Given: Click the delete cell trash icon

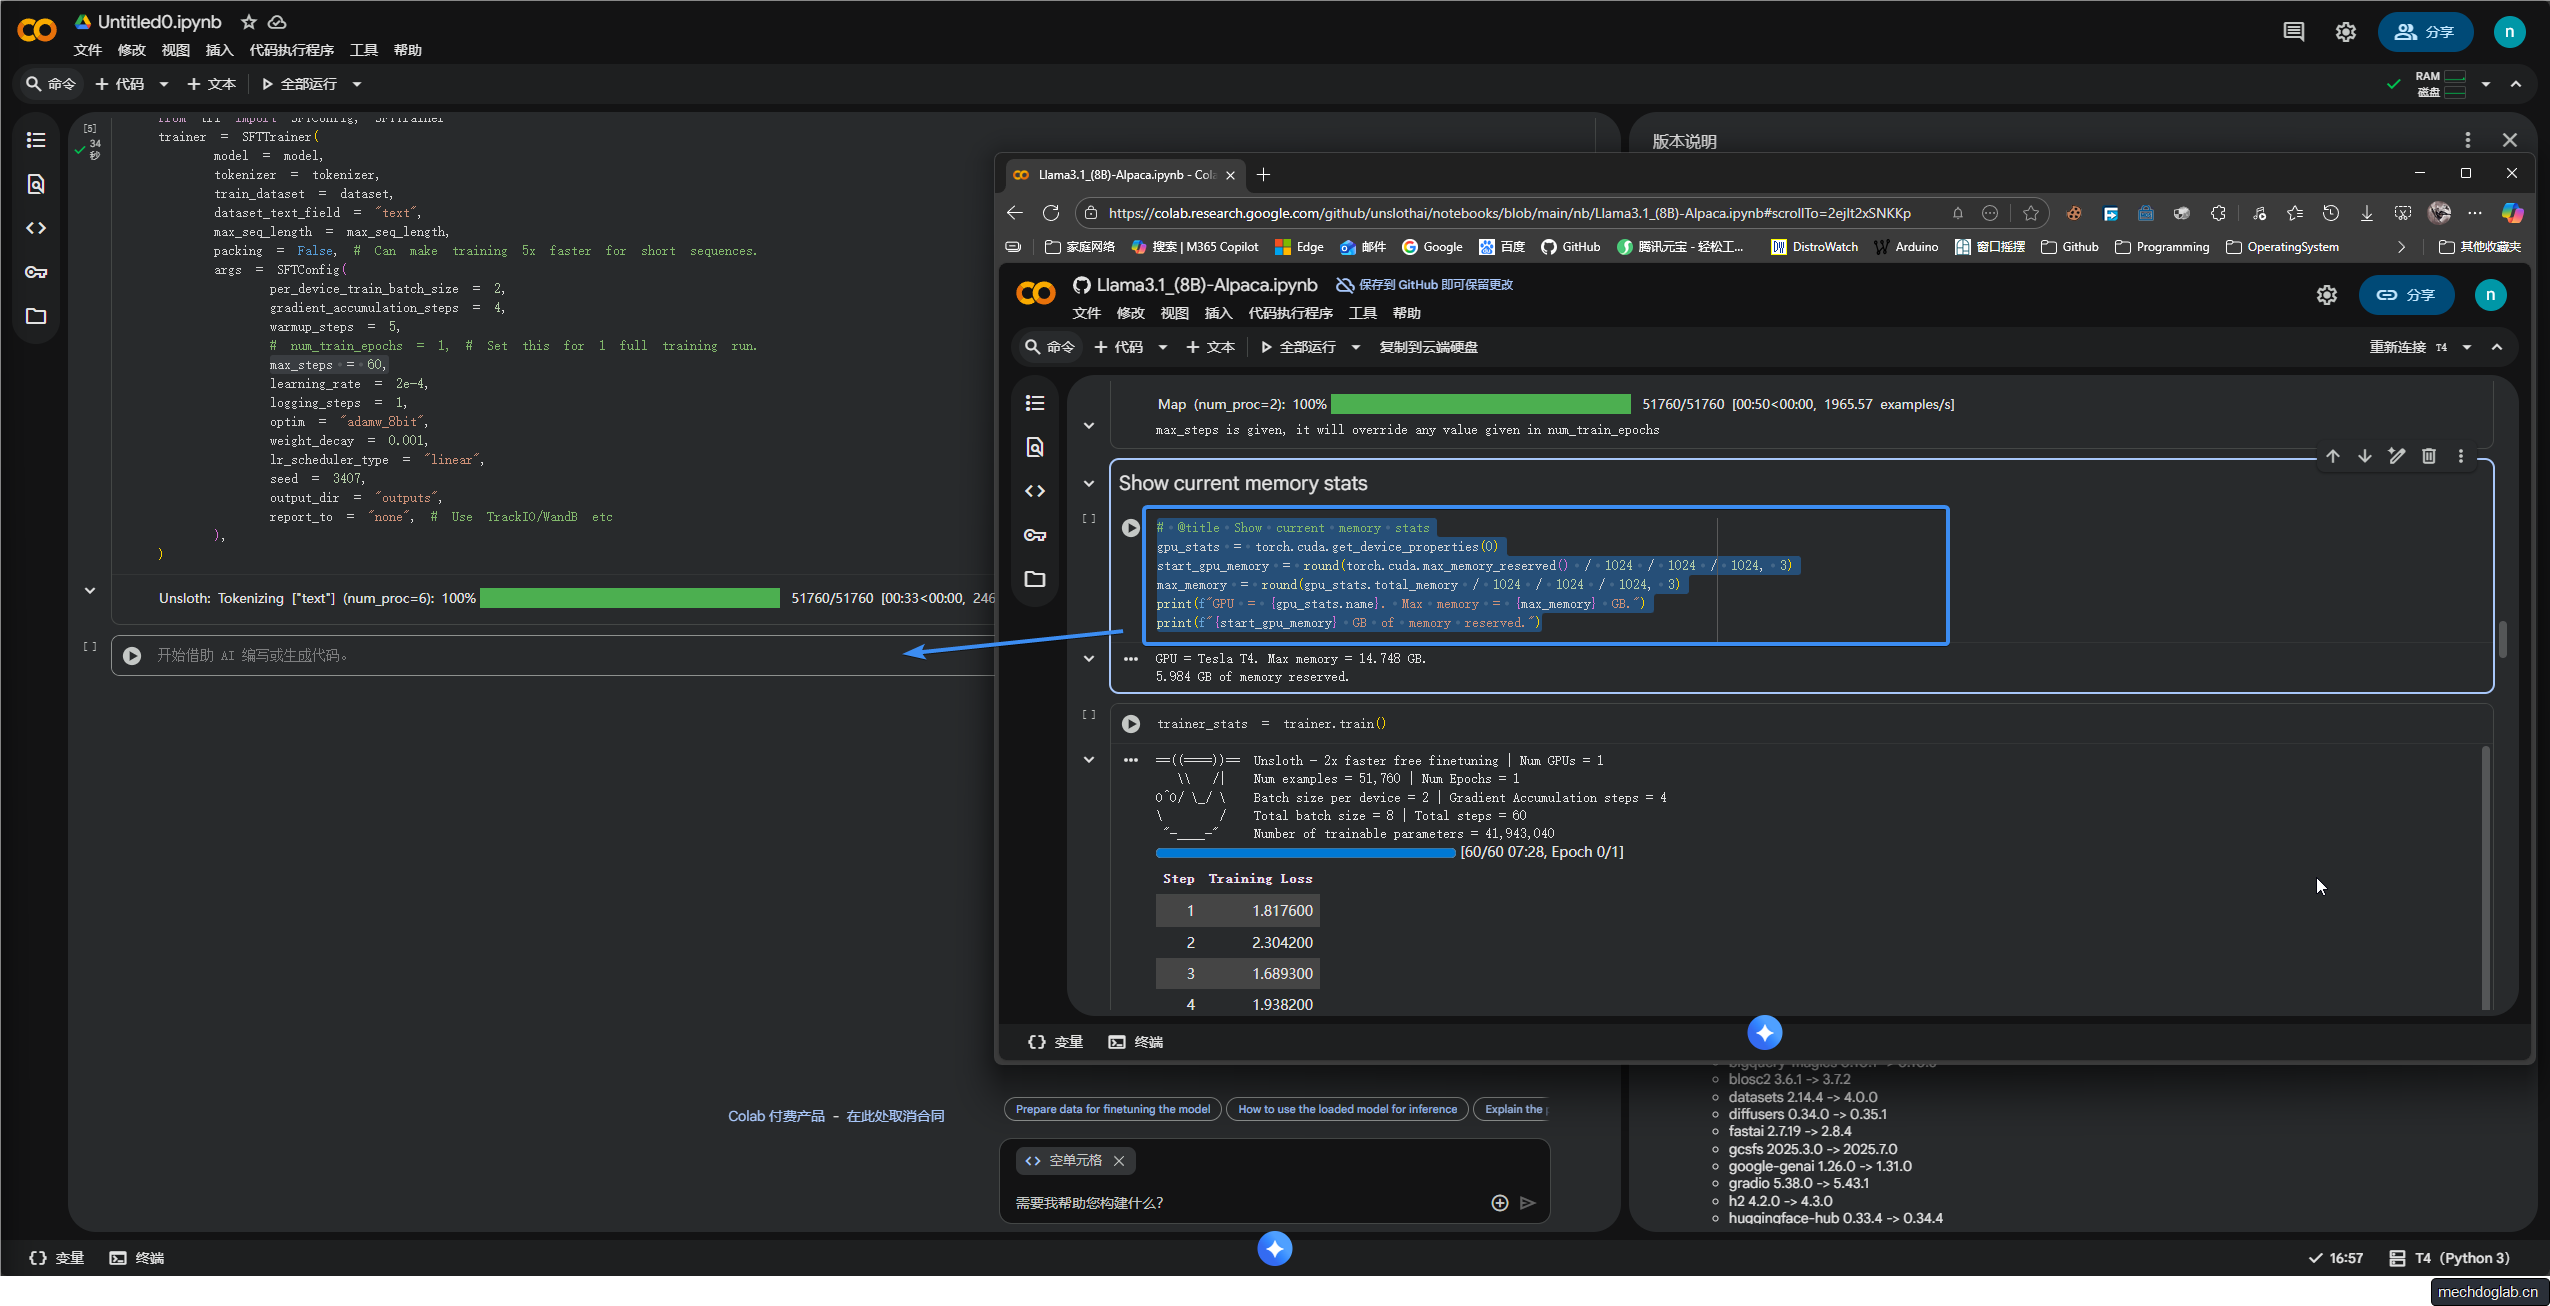Looking at the screenshot, I should click(x=2428, y=456).
